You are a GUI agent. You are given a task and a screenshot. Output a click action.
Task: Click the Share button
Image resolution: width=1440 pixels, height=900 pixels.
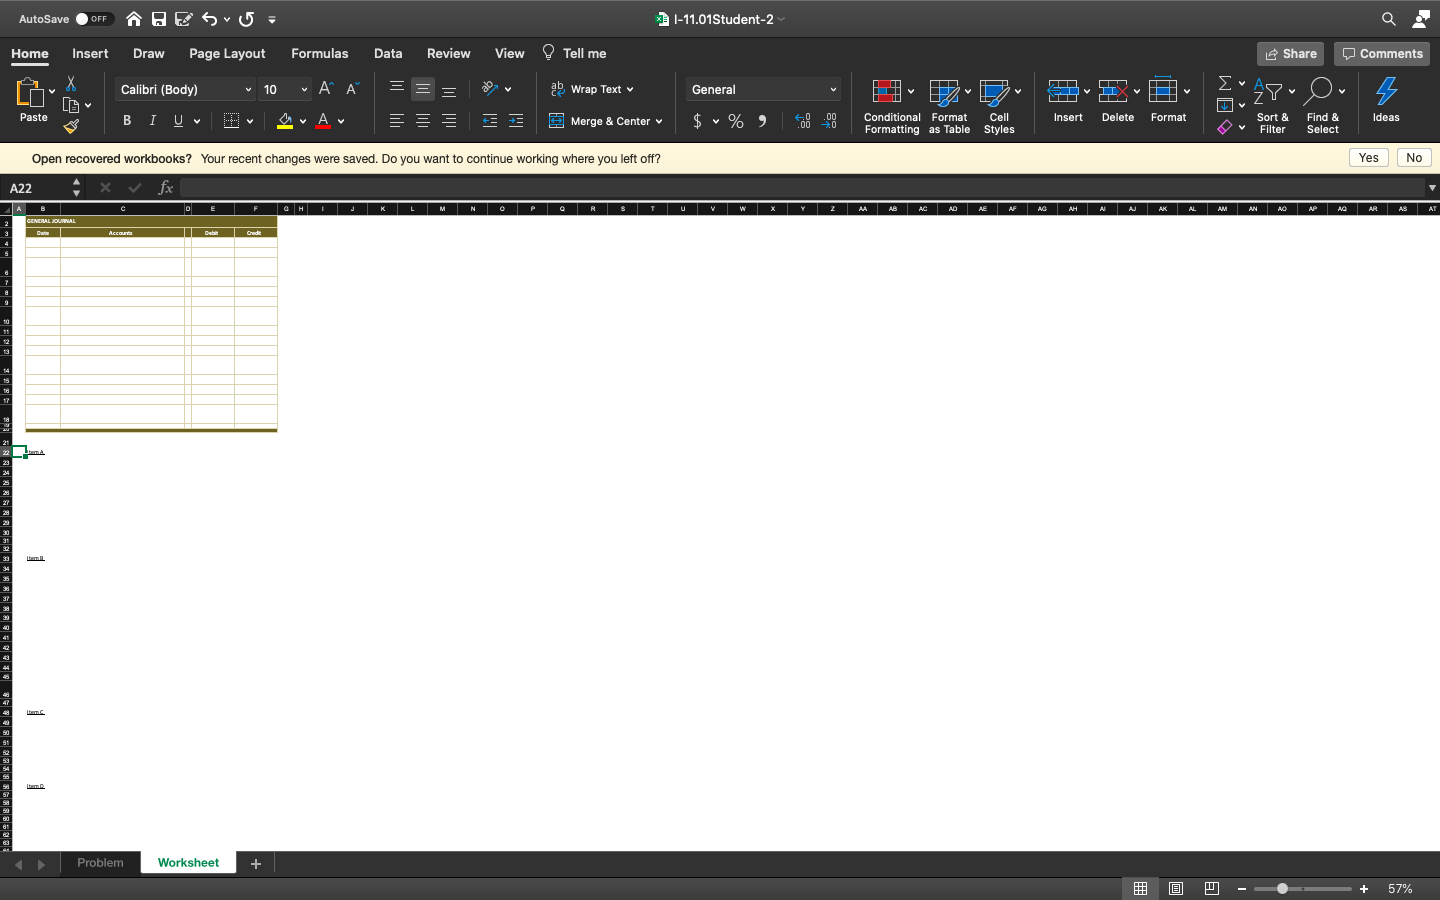point(1289,53)
